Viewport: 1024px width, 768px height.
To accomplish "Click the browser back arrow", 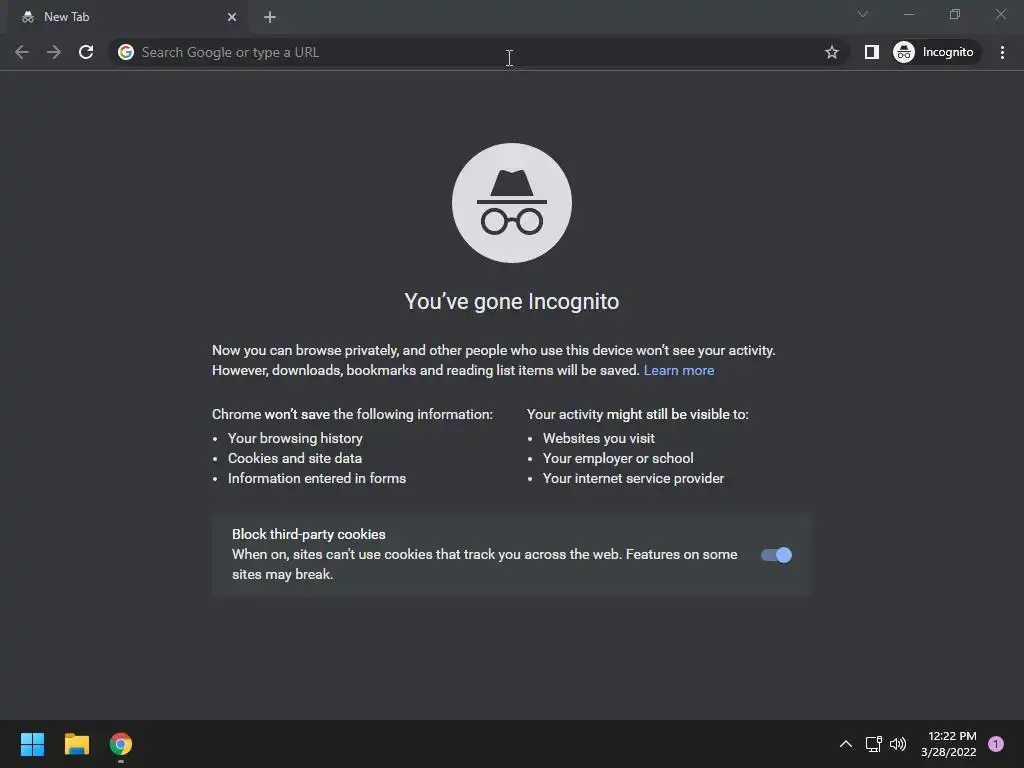I will pos(22,52).
